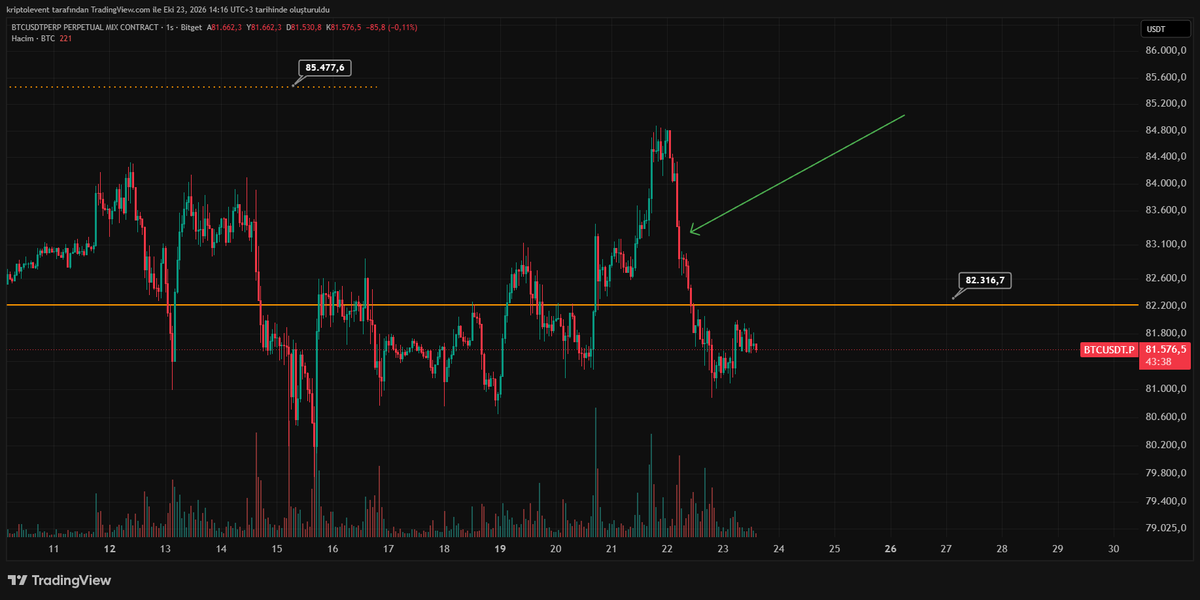This screenshot has width=1200, height=600.
Task: Click the current price label 81.576,5
Action: tap(1167, 349)
